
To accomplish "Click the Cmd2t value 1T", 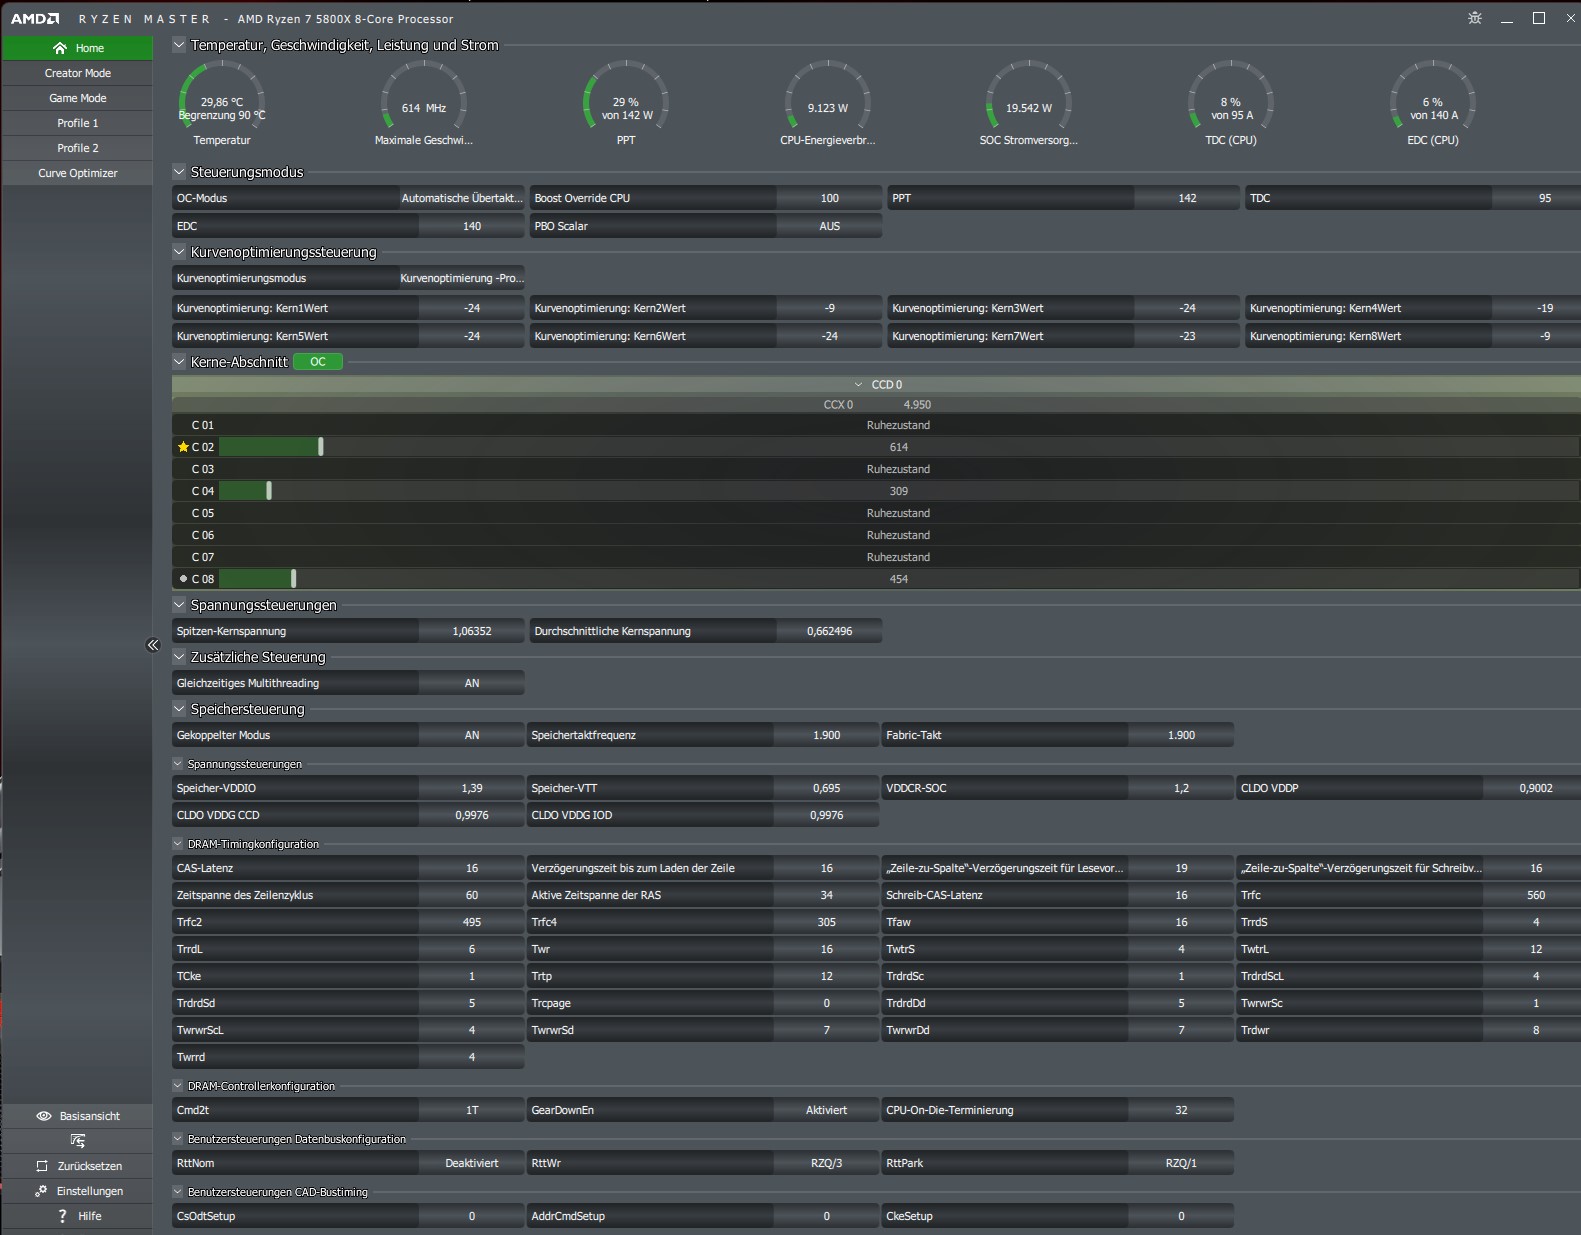I will pos(472,1111).
